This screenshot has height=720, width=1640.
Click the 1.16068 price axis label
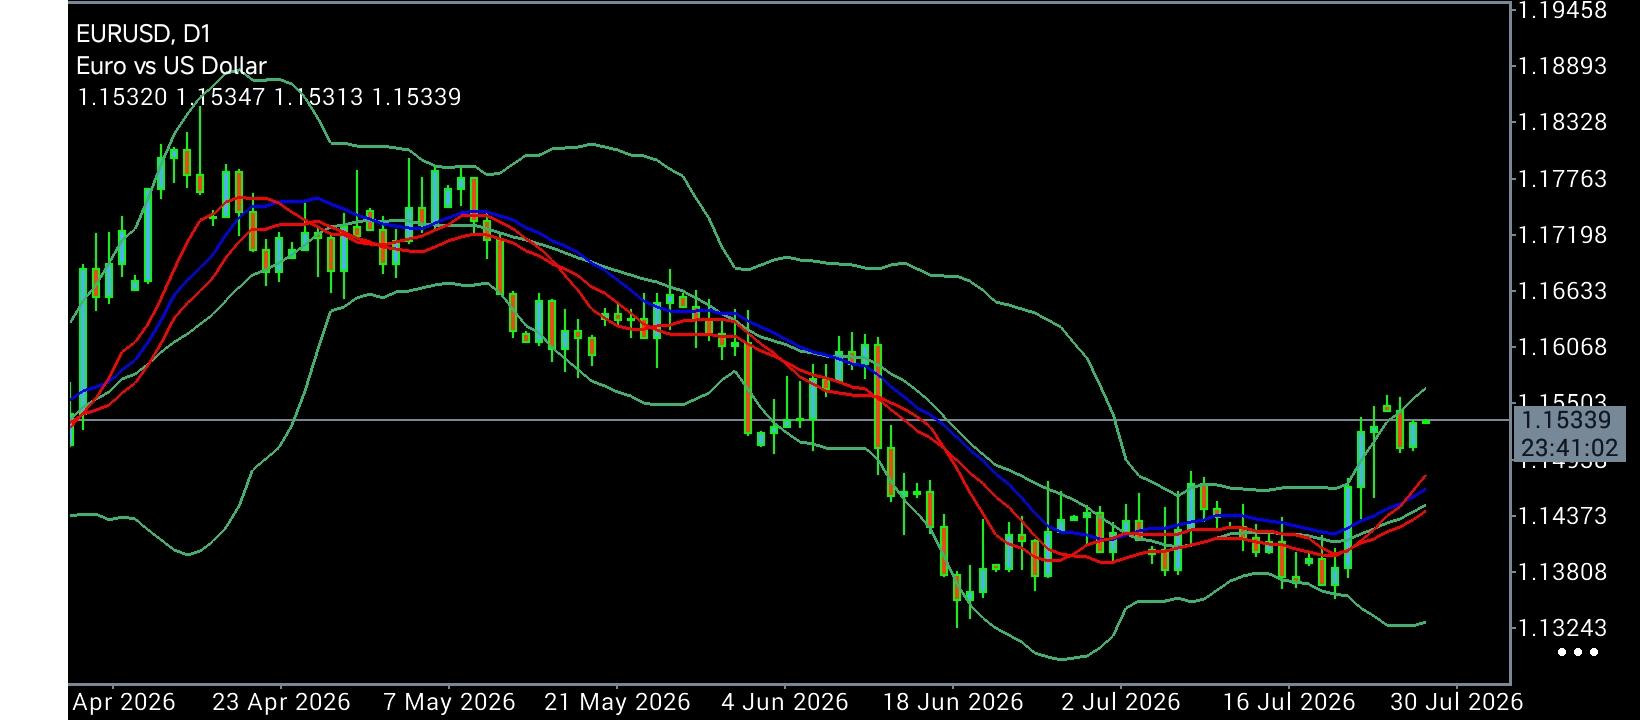point(1562,347)
